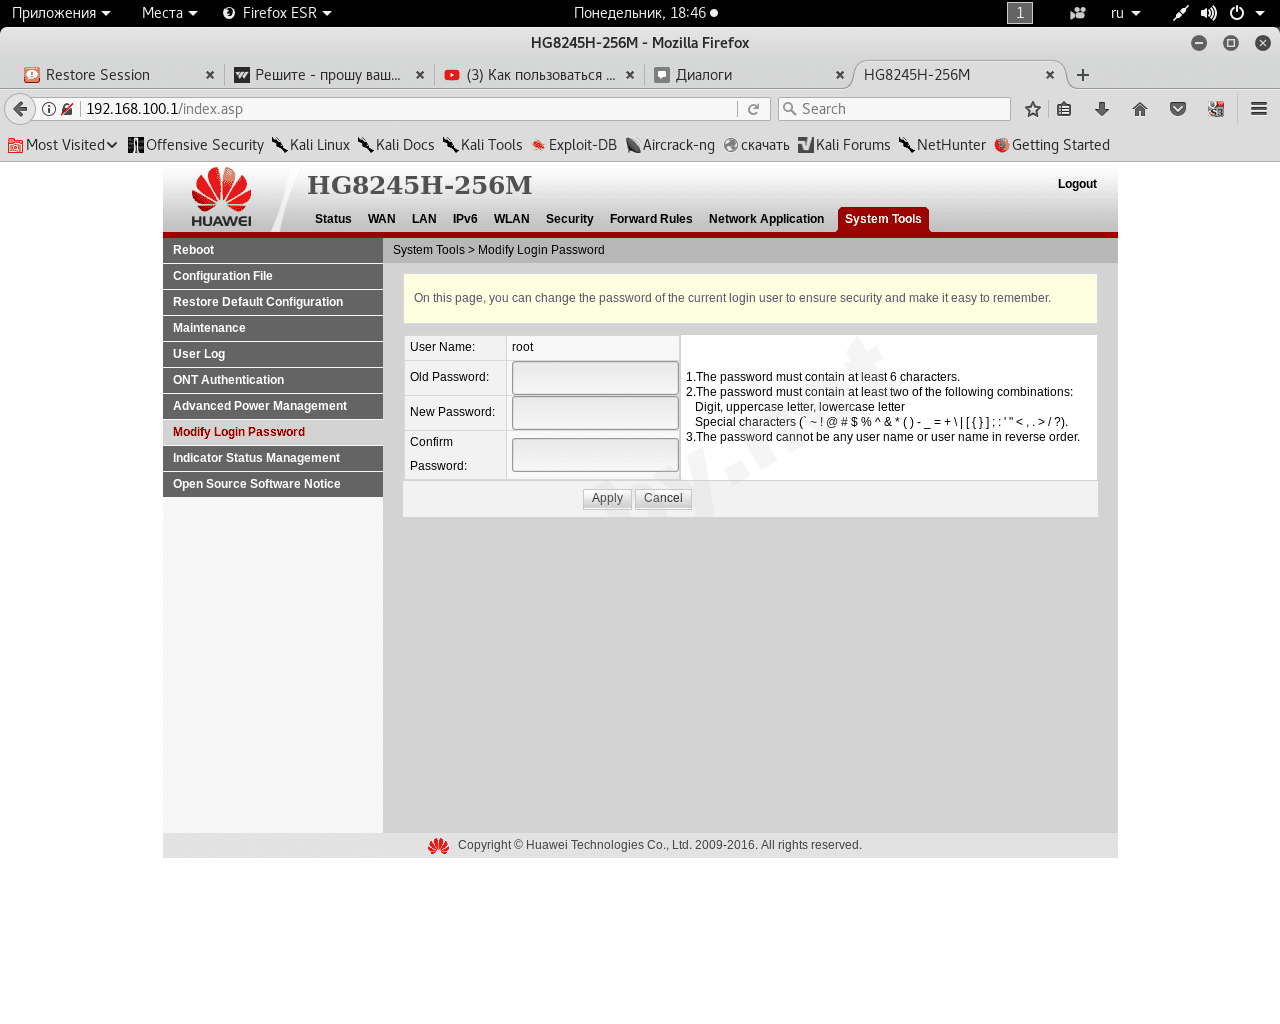Open workspace indicator 1 in top panel

[x=1020, y=13]
